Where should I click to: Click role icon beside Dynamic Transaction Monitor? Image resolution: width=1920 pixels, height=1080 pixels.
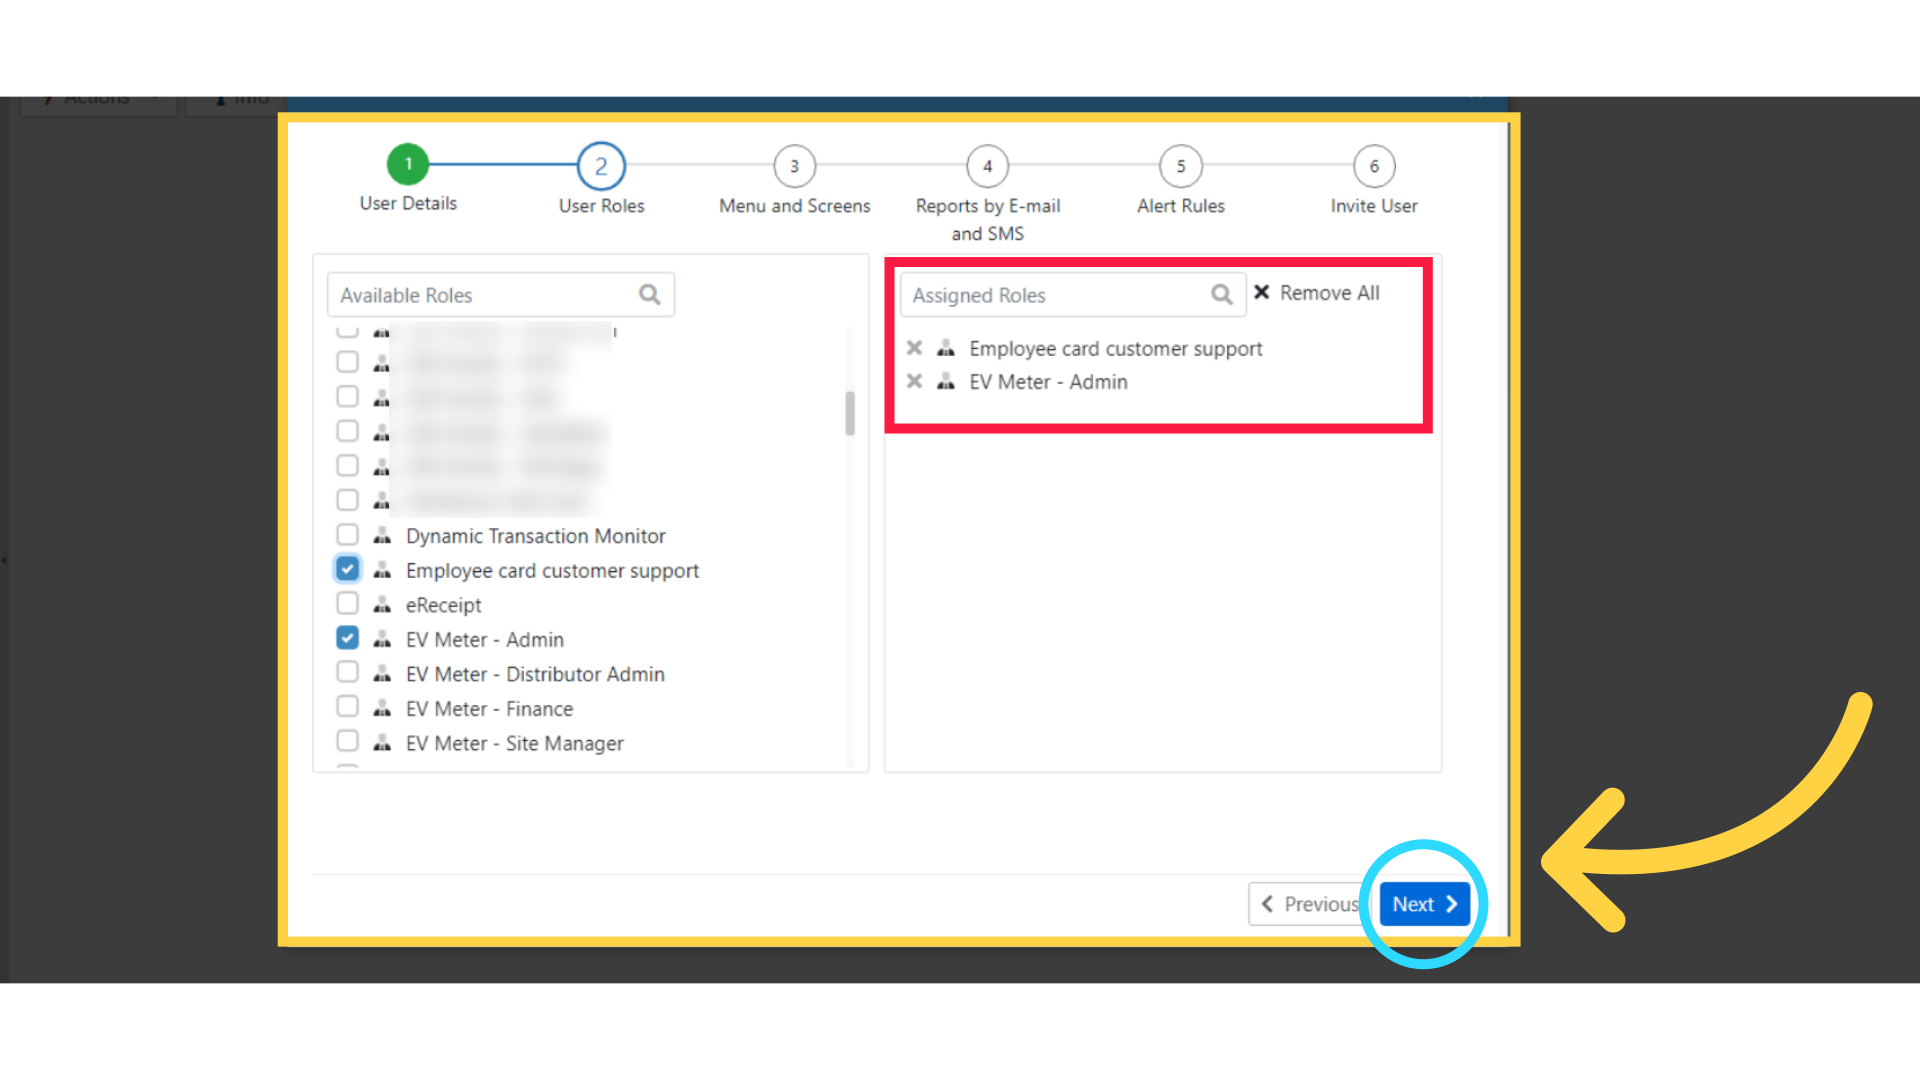click(x=382, y=536)
